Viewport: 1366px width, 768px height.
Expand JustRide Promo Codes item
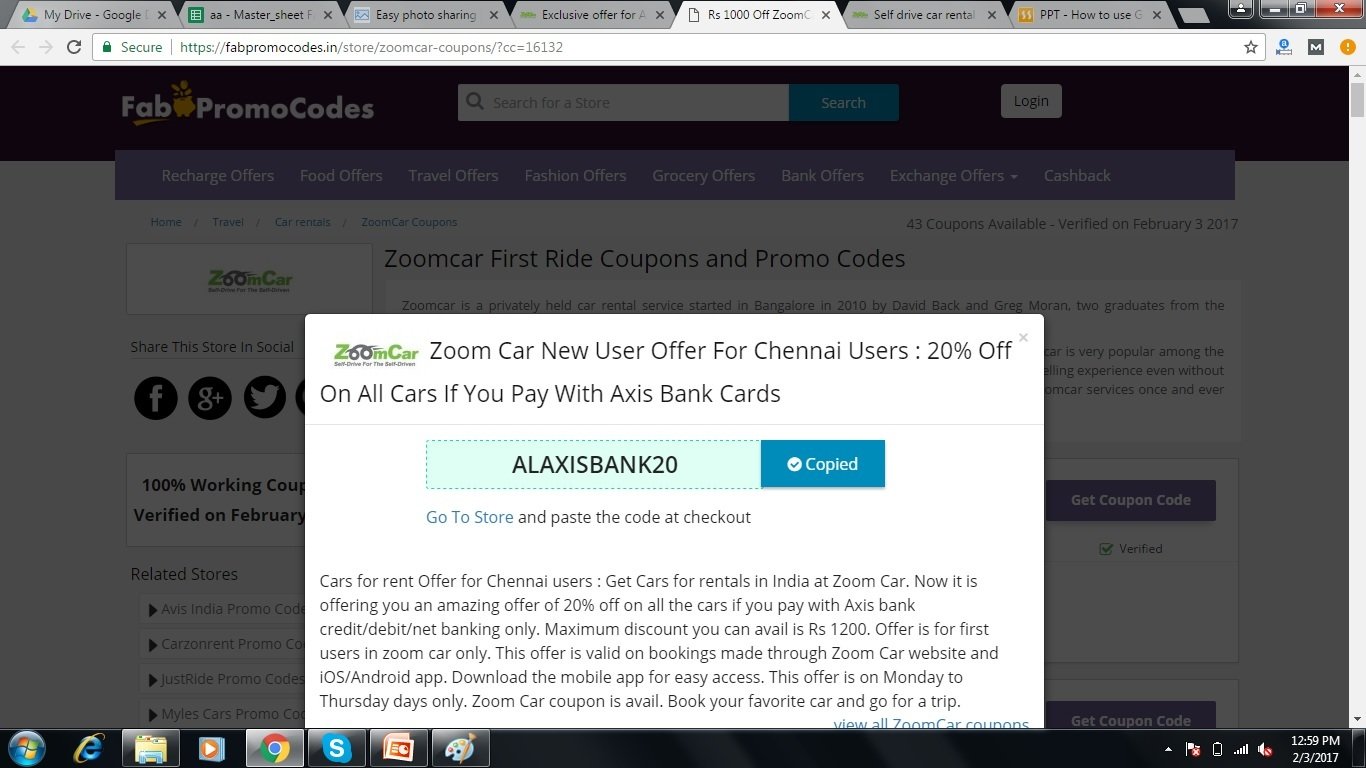[x=226, y=678]
